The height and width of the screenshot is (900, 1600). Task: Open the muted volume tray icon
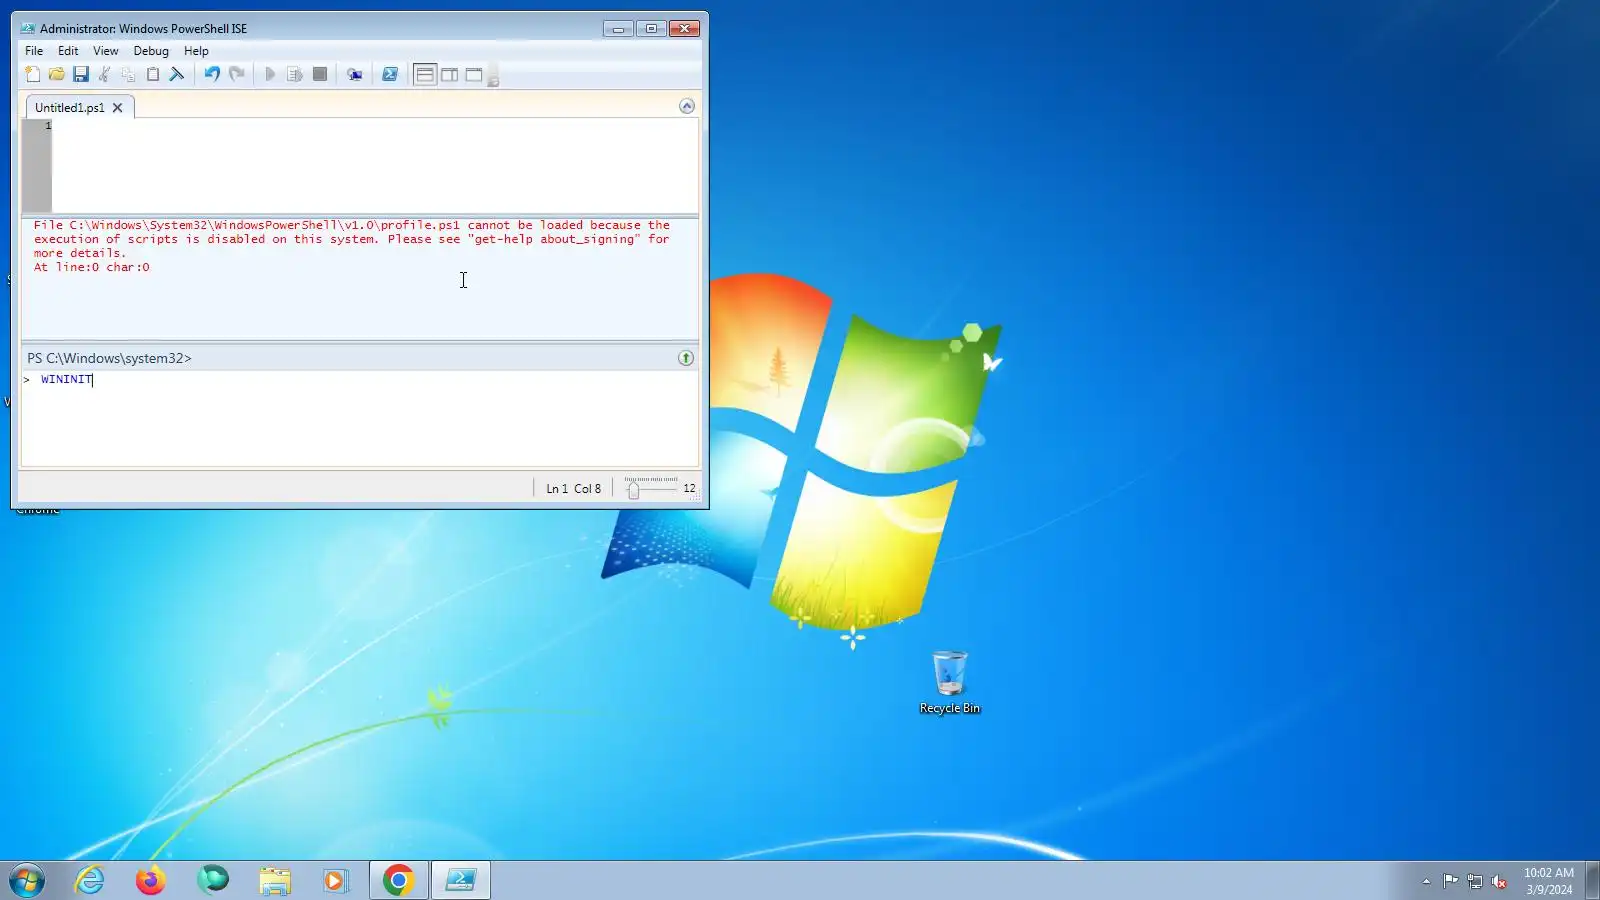pos(1499,881)
